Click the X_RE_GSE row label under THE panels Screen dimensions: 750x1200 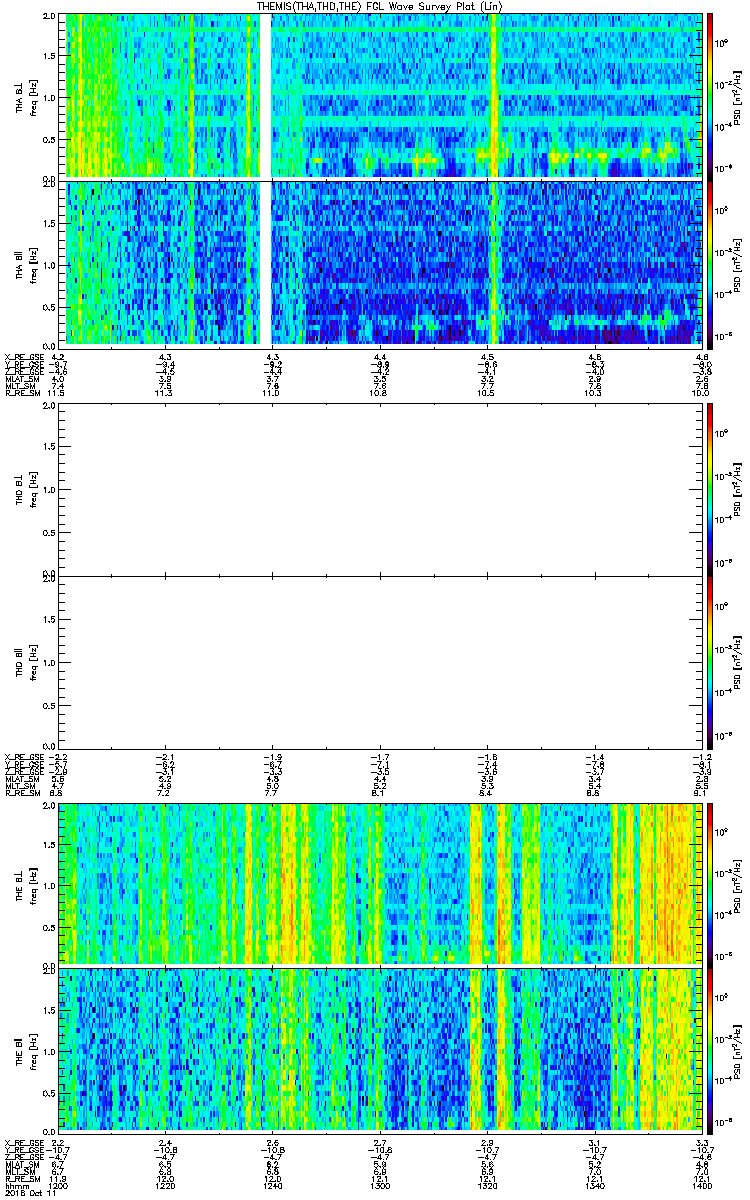pyautogui.click(x=23, y=1141)
